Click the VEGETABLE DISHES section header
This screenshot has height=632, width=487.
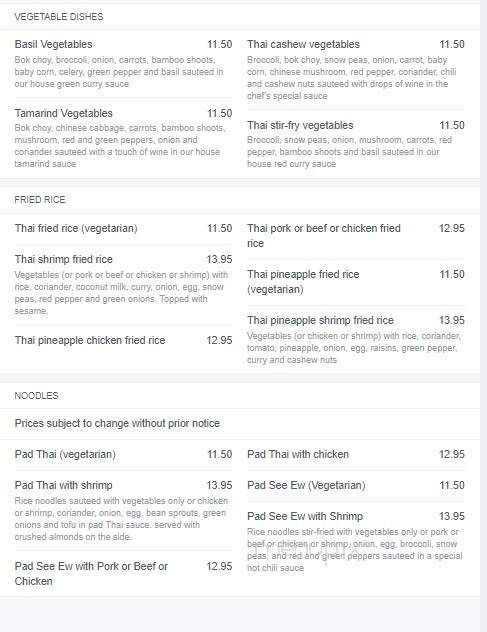click(59, 17)
